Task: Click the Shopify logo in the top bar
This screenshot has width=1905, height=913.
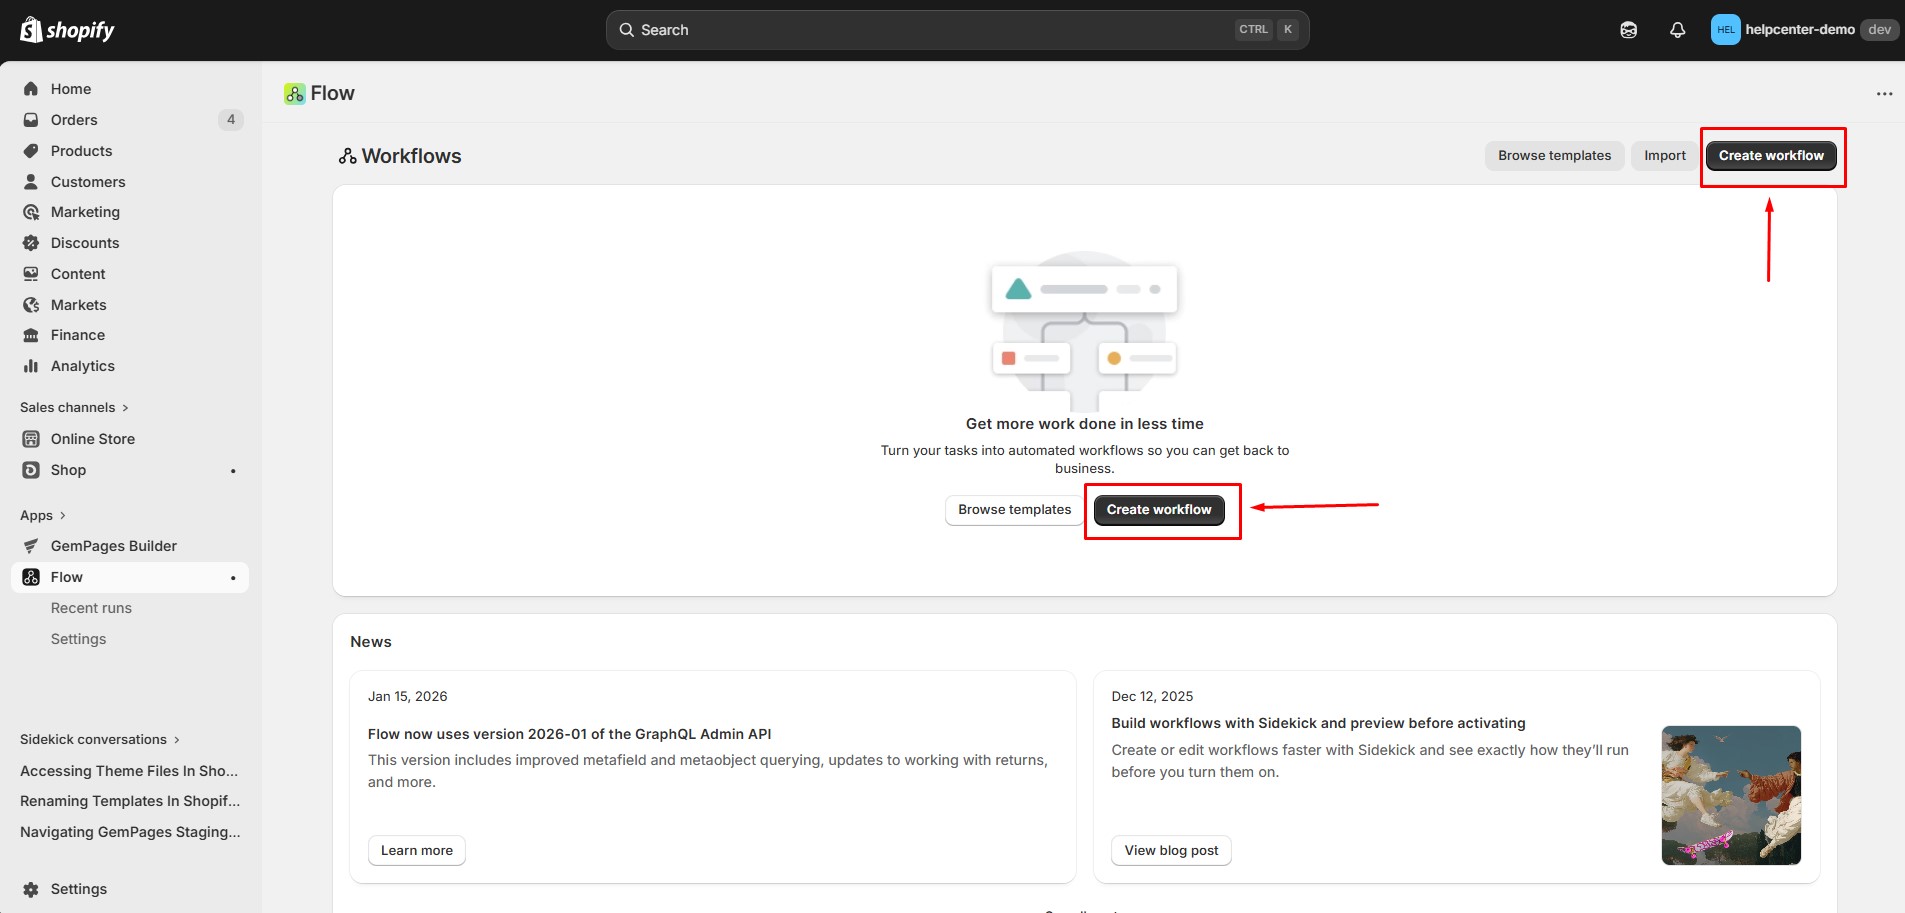Action: (67, 30)
